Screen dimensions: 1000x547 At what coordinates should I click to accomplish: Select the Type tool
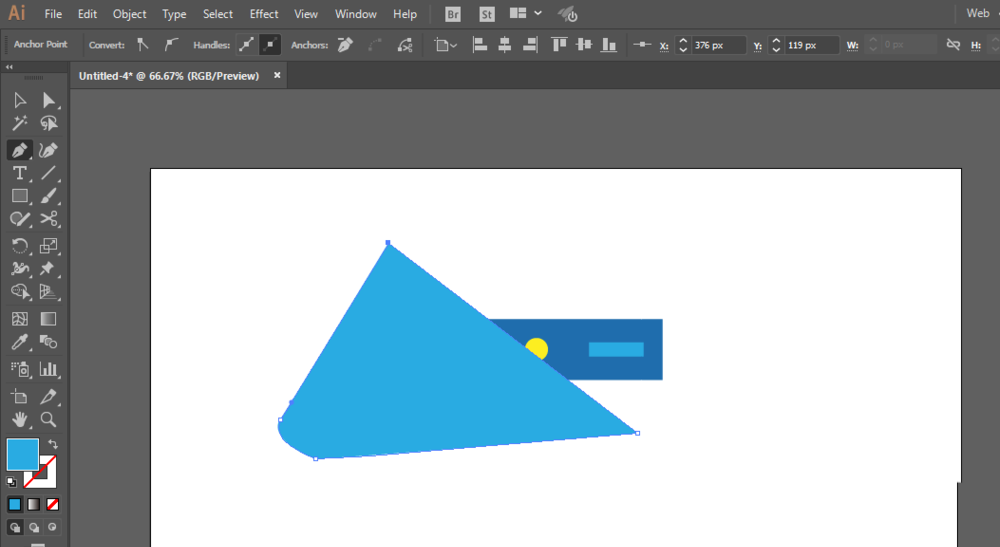19,173
